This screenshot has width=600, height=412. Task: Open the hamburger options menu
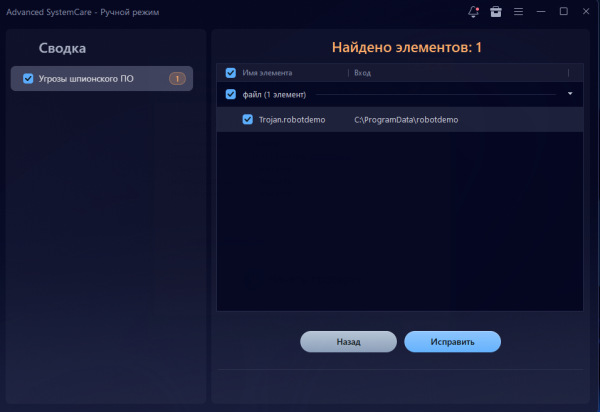(x=518, y=12)
